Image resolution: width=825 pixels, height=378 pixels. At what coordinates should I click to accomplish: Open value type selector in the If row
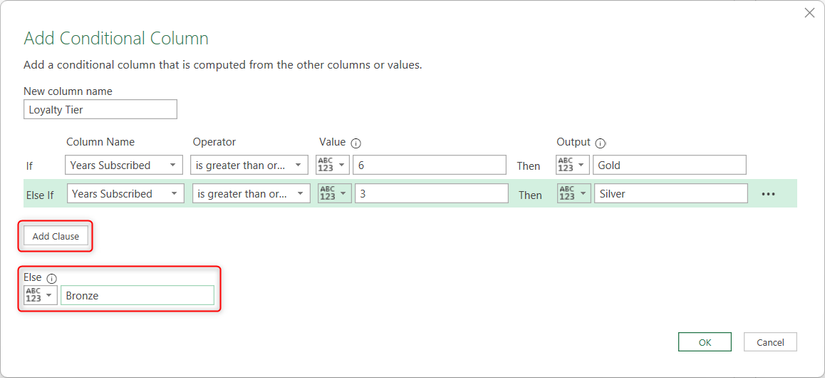(333, 165)
